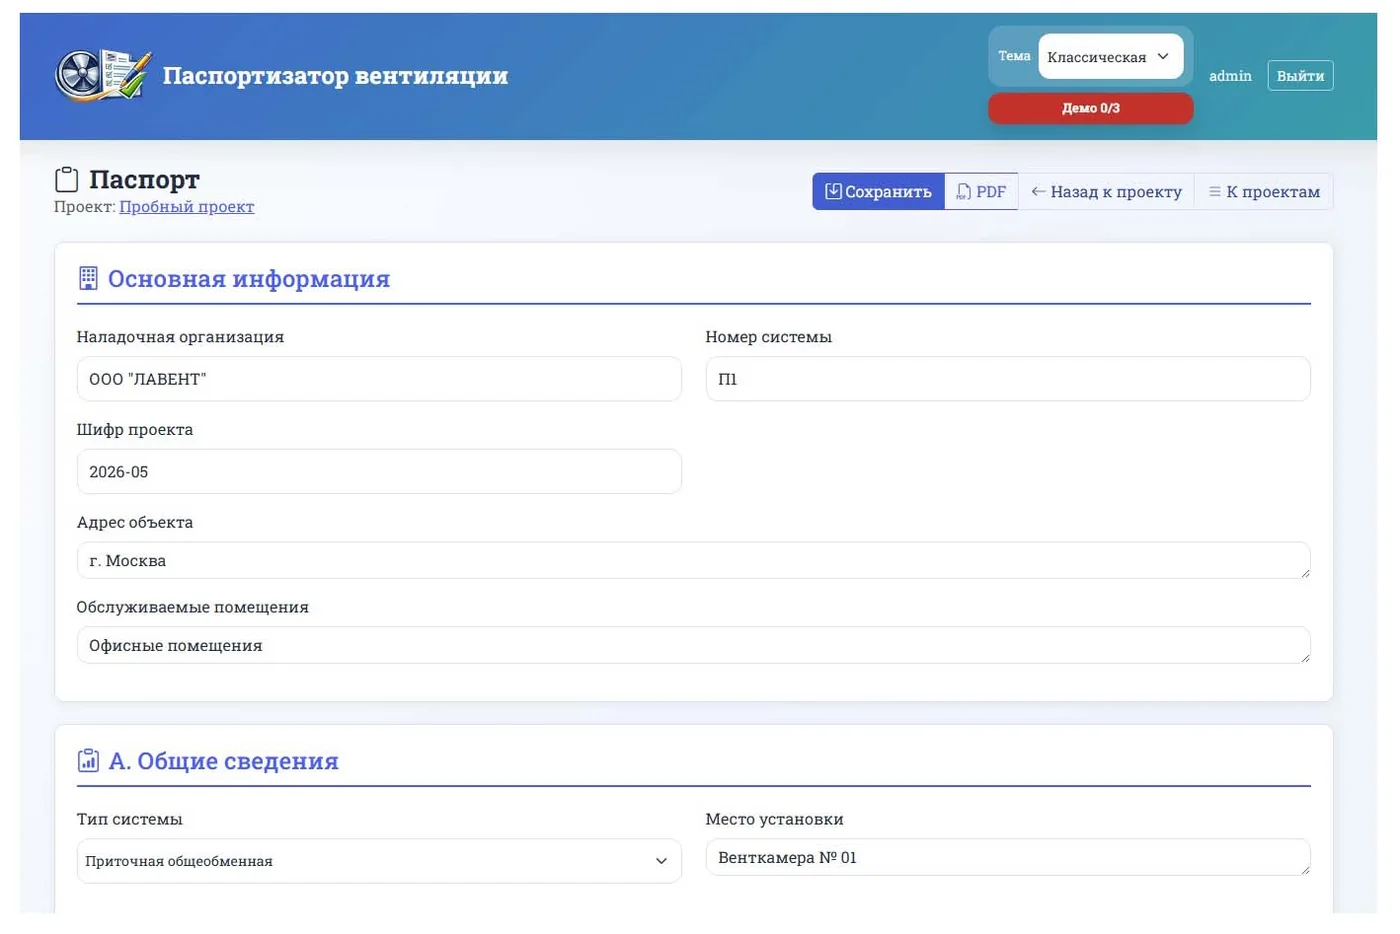1400x934 pixels.
Task: Focus the Номер системы field with П1
Action: (x=1008, y=379)
